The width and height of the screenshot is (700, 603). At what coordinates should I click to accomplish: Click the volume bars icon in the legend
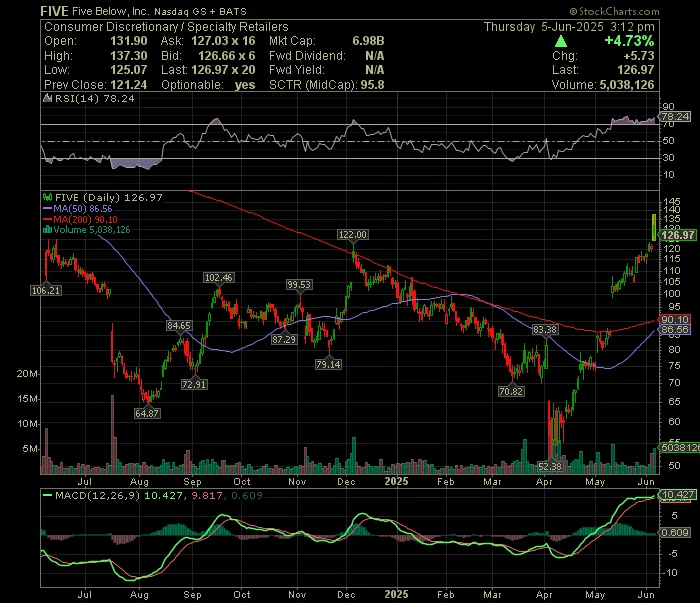[47, 230]
